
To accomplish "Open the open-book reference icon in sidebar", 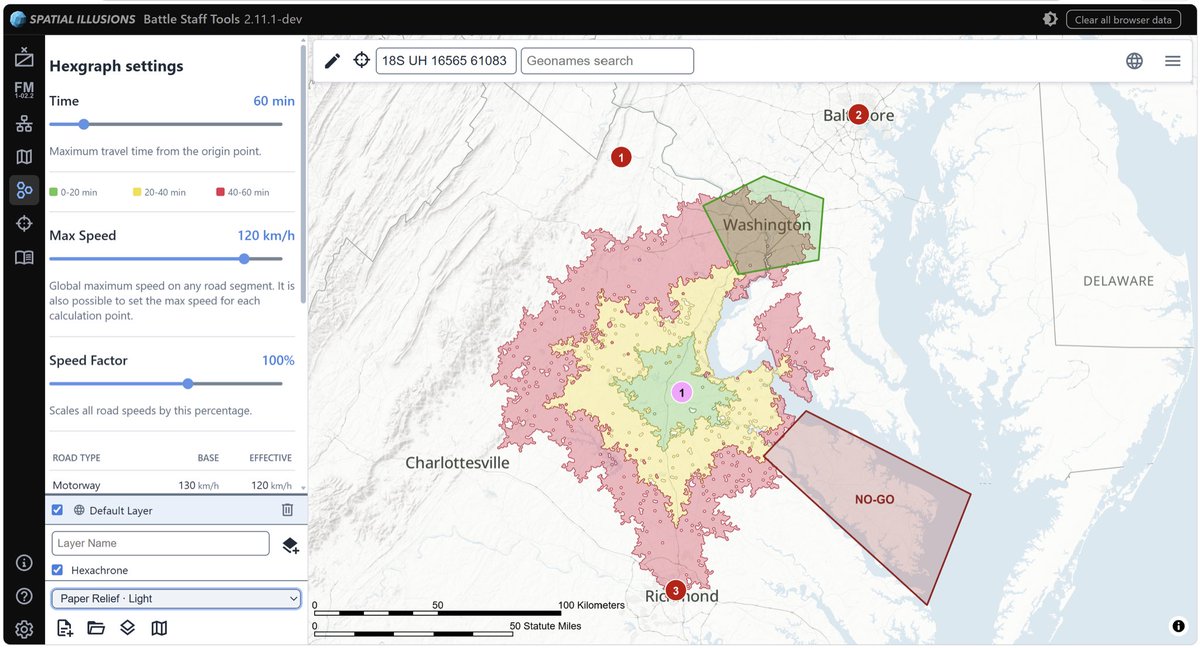I will click(24, 257).
